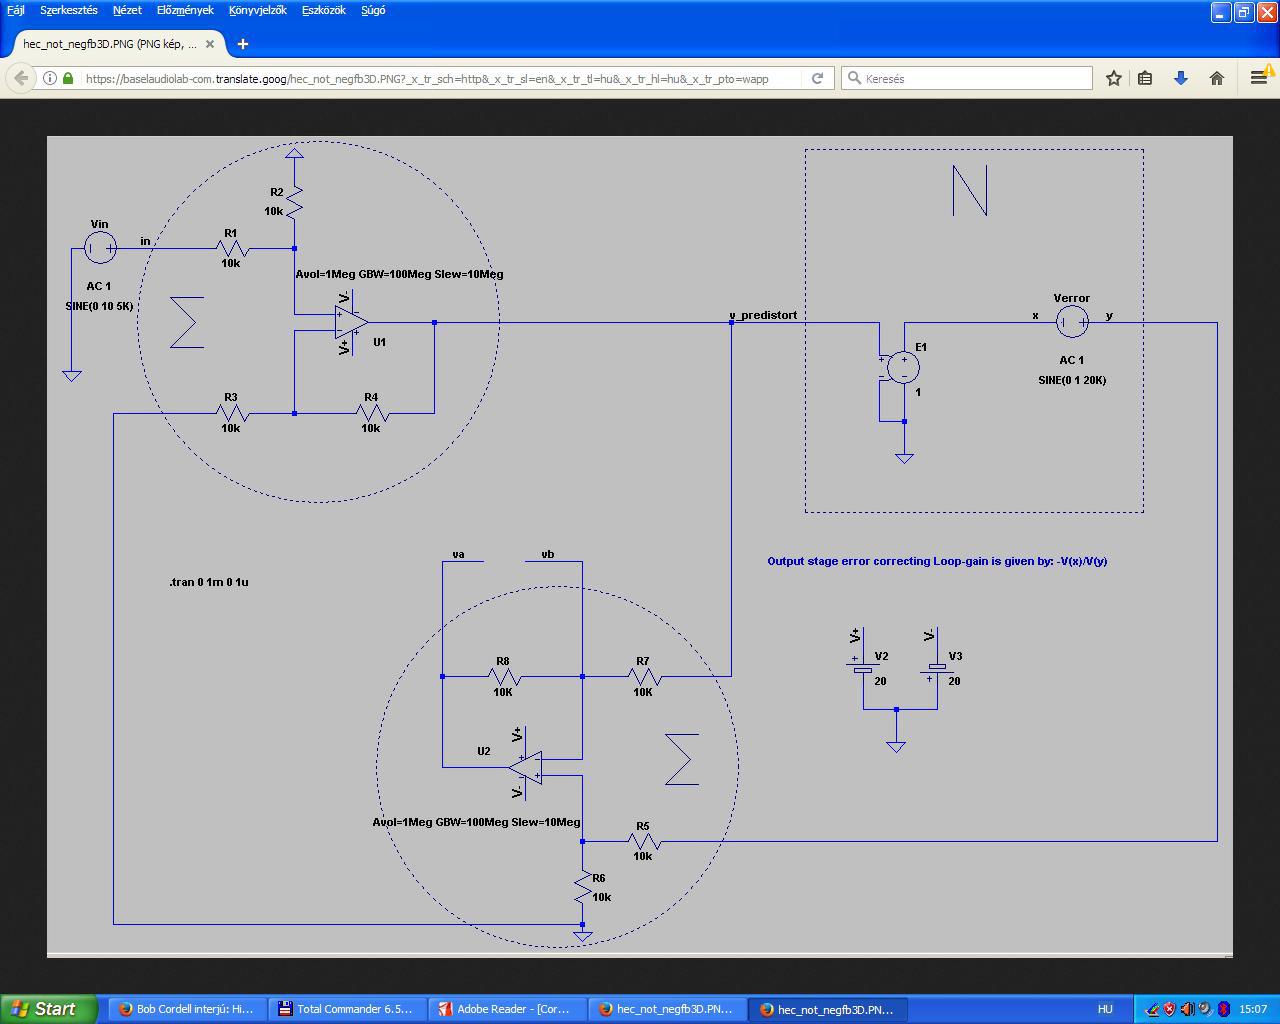Click the 15:07 taskbar clock
This screenshot has width=1280, height=1024.
click(1253, 1009)
